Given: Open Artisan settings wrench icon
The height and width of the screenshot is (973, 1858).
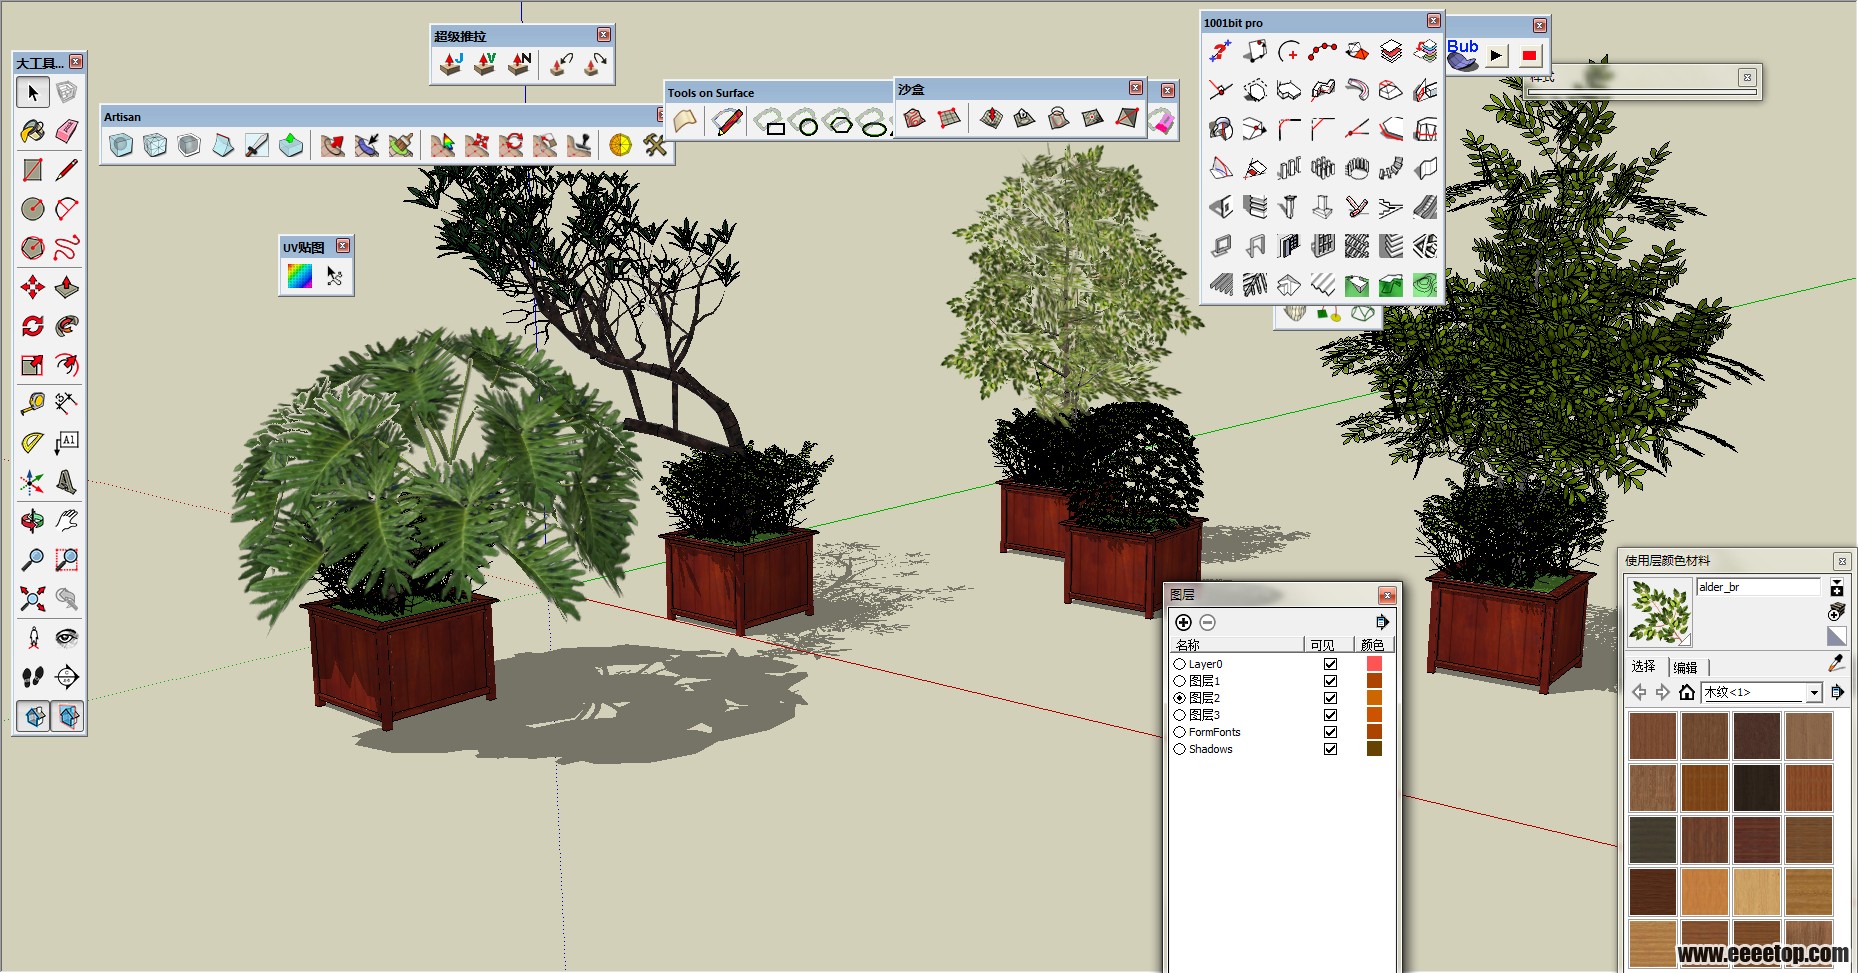Looking at the screenshot, I should [x=655, y=146].
